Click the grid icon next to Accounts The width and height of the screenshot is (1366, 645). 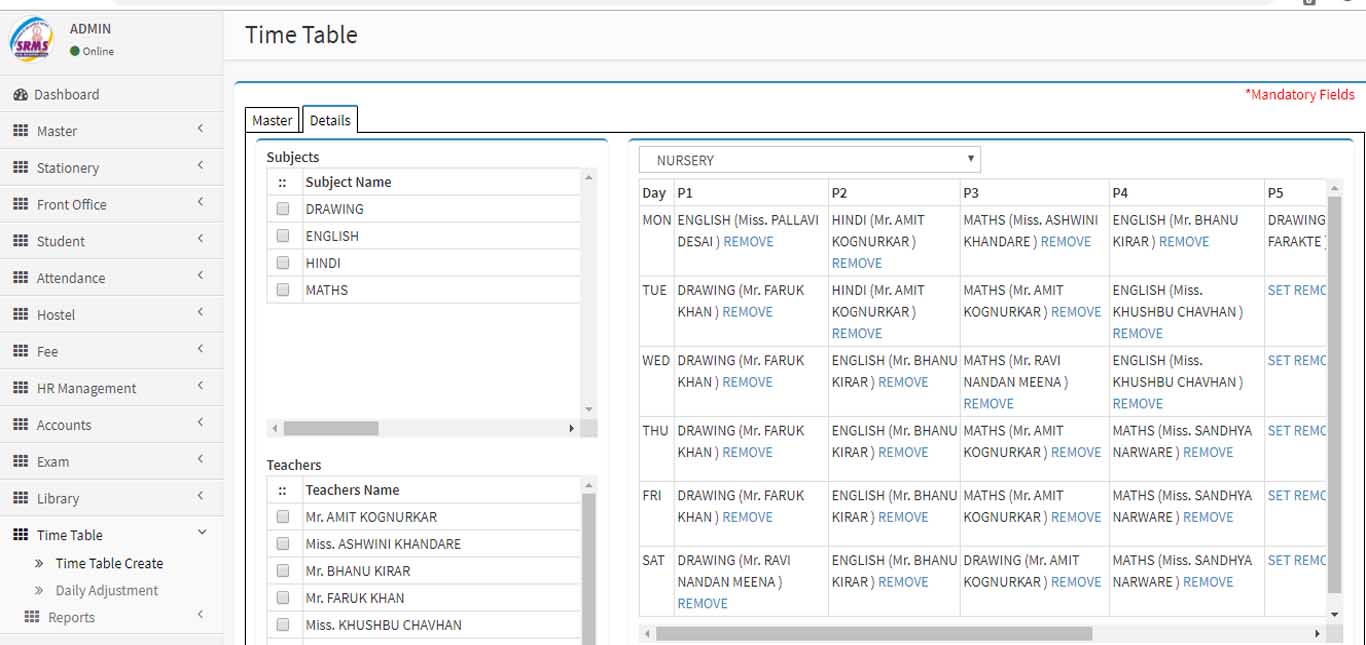pyautogui.click(x=20, y=425)
